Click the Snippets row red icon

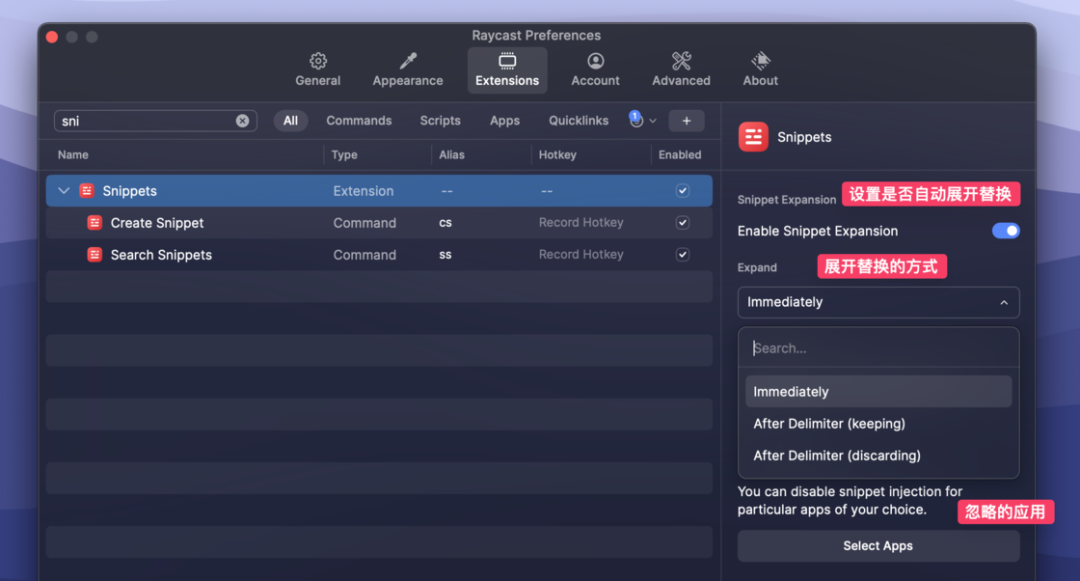(x=86, y=191)
